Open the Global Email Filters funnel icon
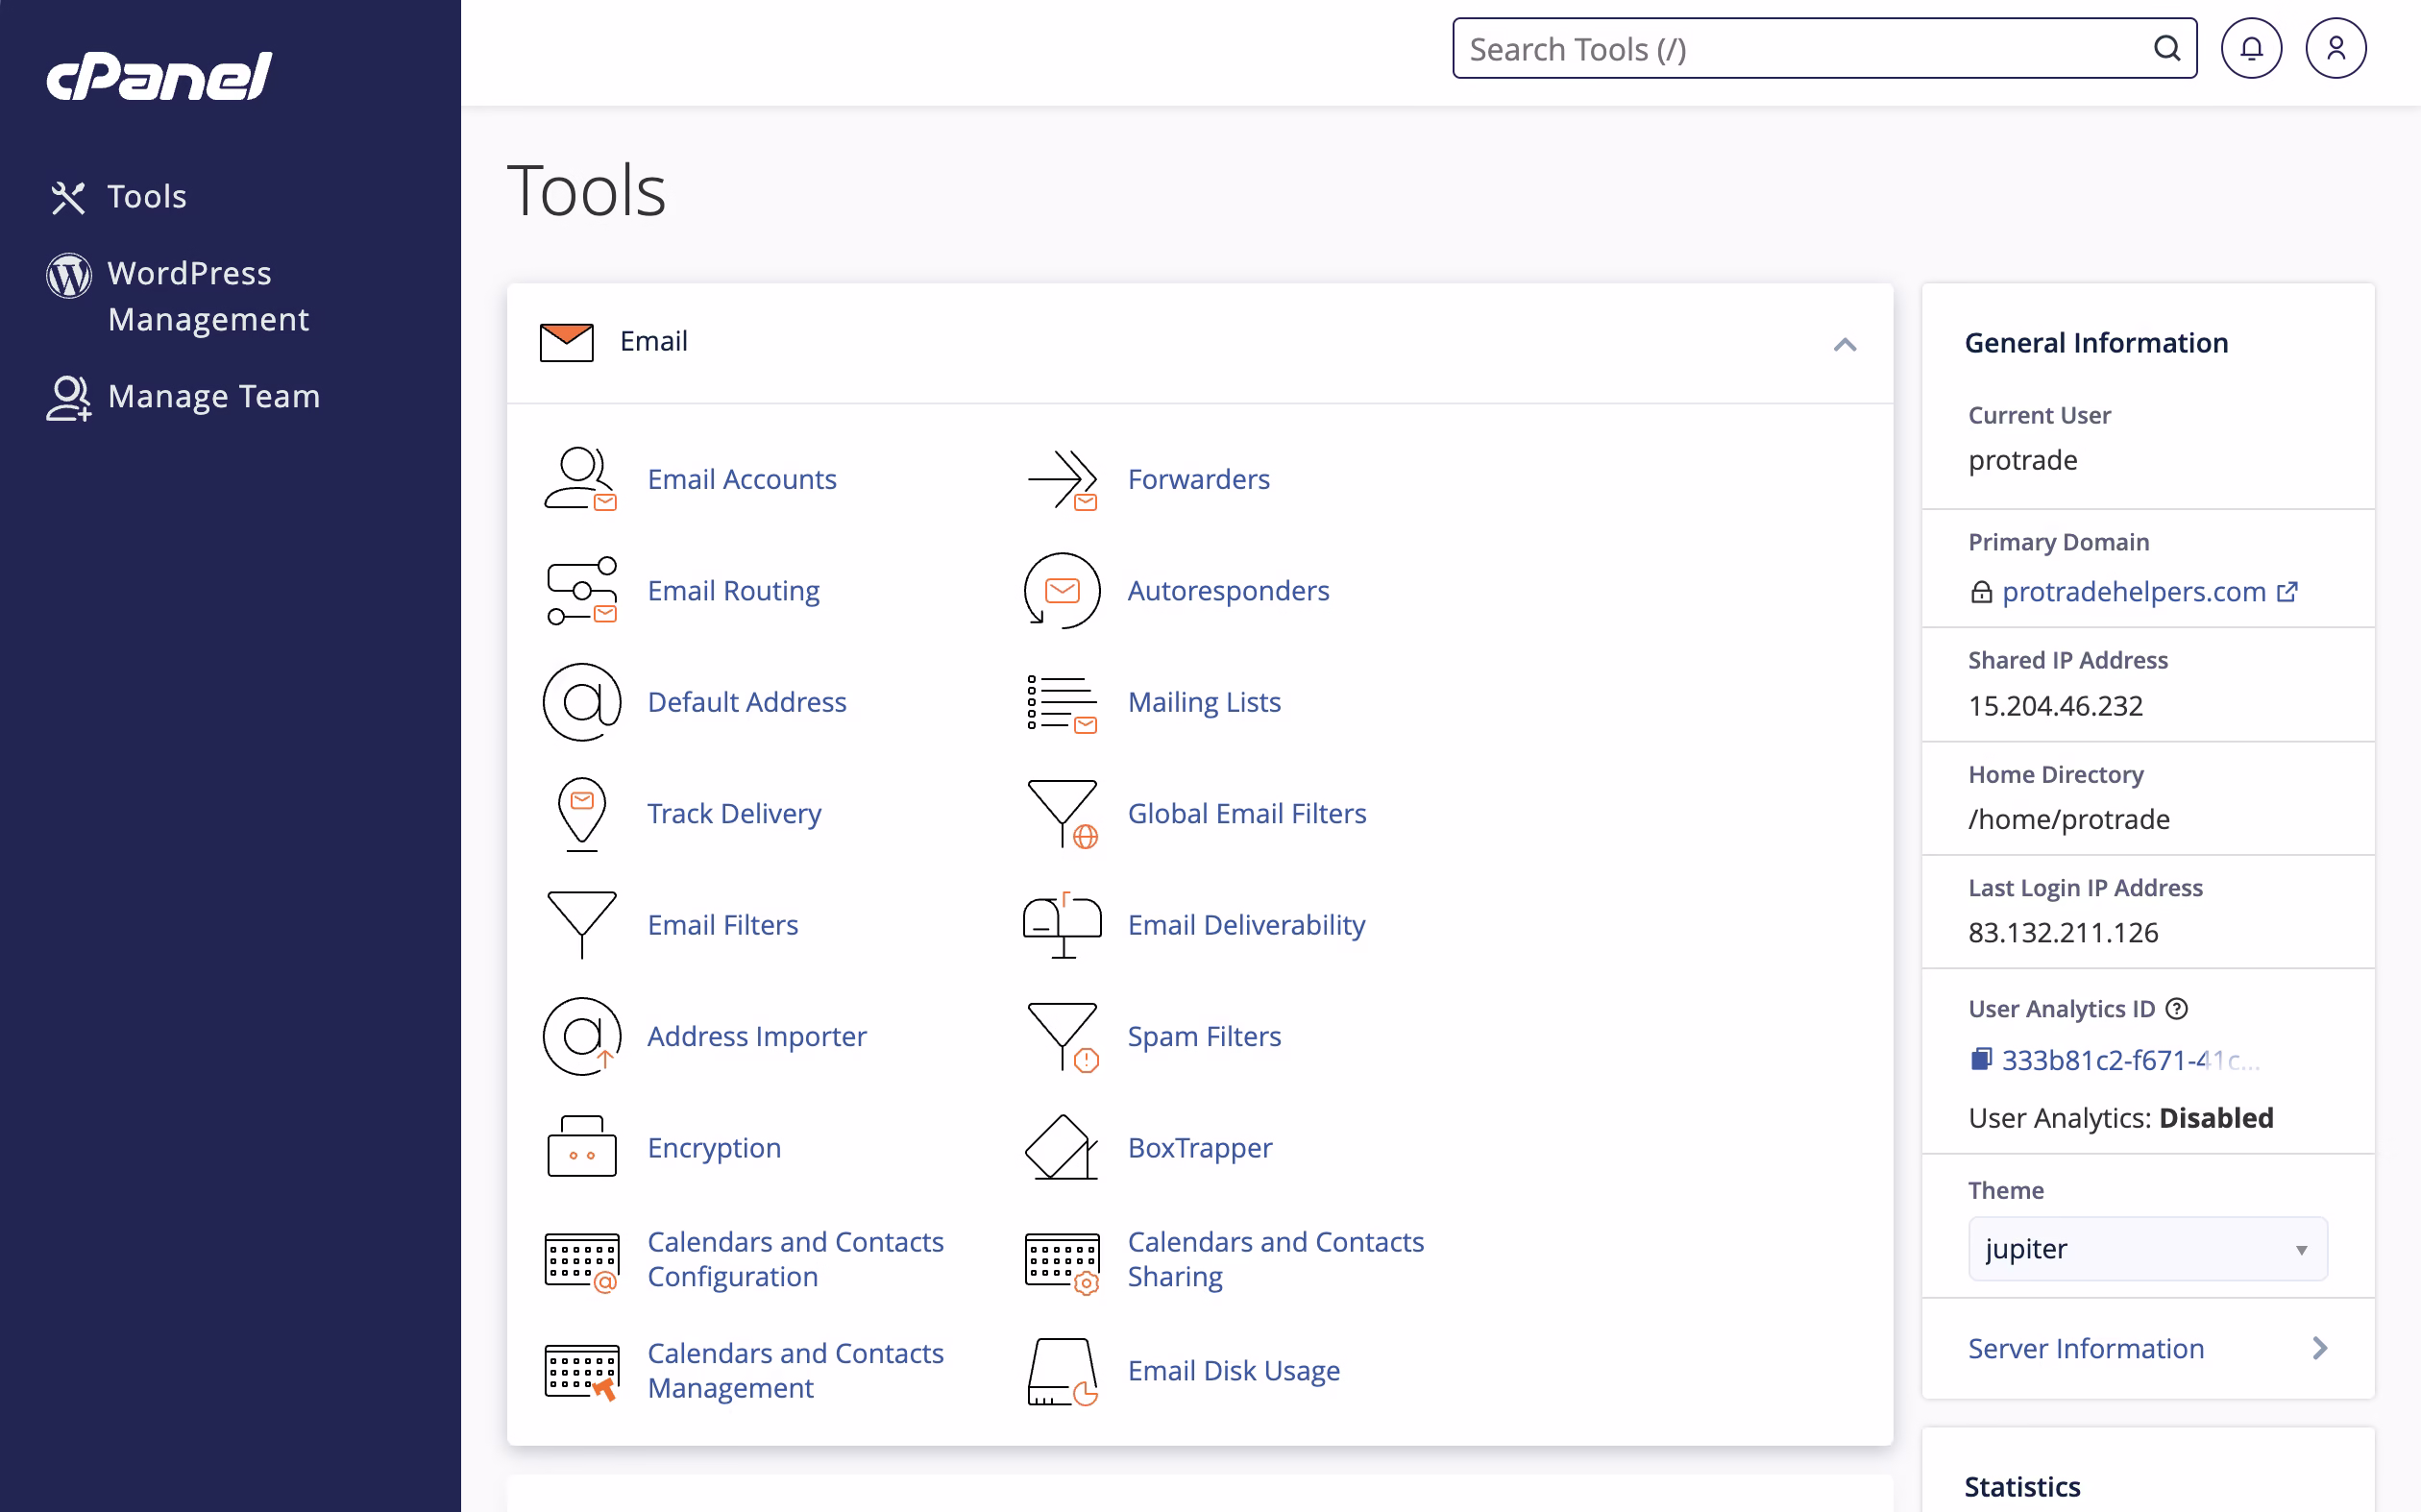 pos(1062,814)
